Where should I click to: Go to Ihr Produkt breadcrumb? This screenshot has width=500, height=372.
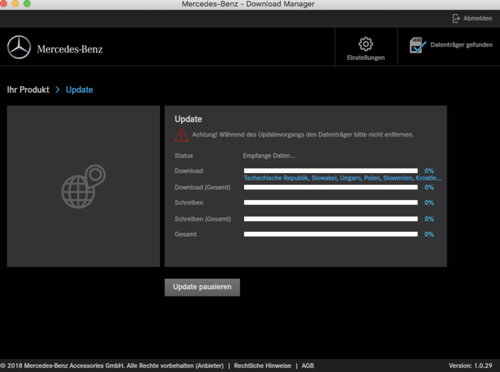click(x=28, y=90)
